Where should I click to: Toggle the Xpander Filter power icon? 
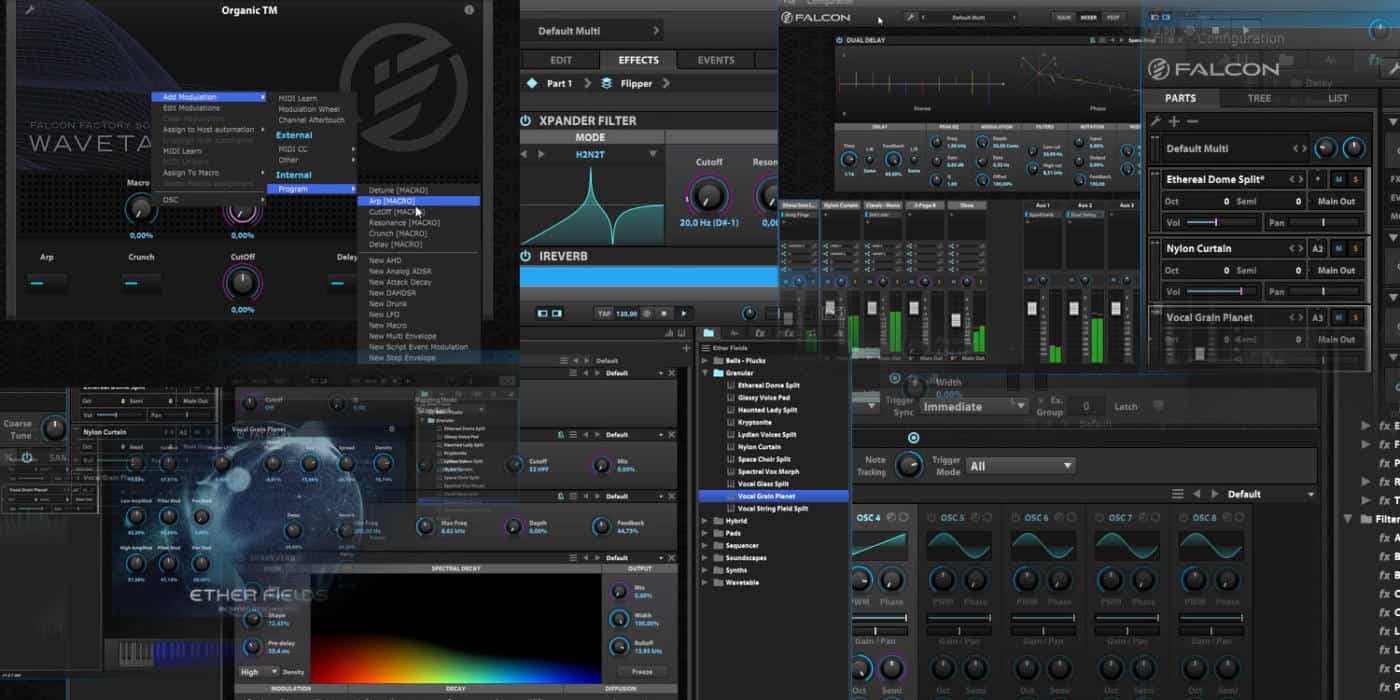click(x=526, y=121)
